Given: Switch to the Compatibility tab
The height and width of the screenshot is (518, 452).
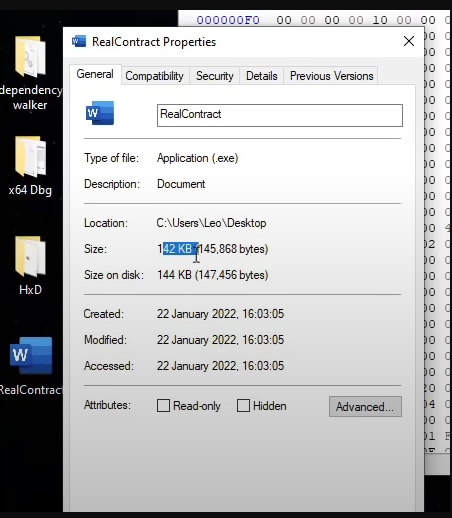Looking at the screenshot, I should [155, 76].
